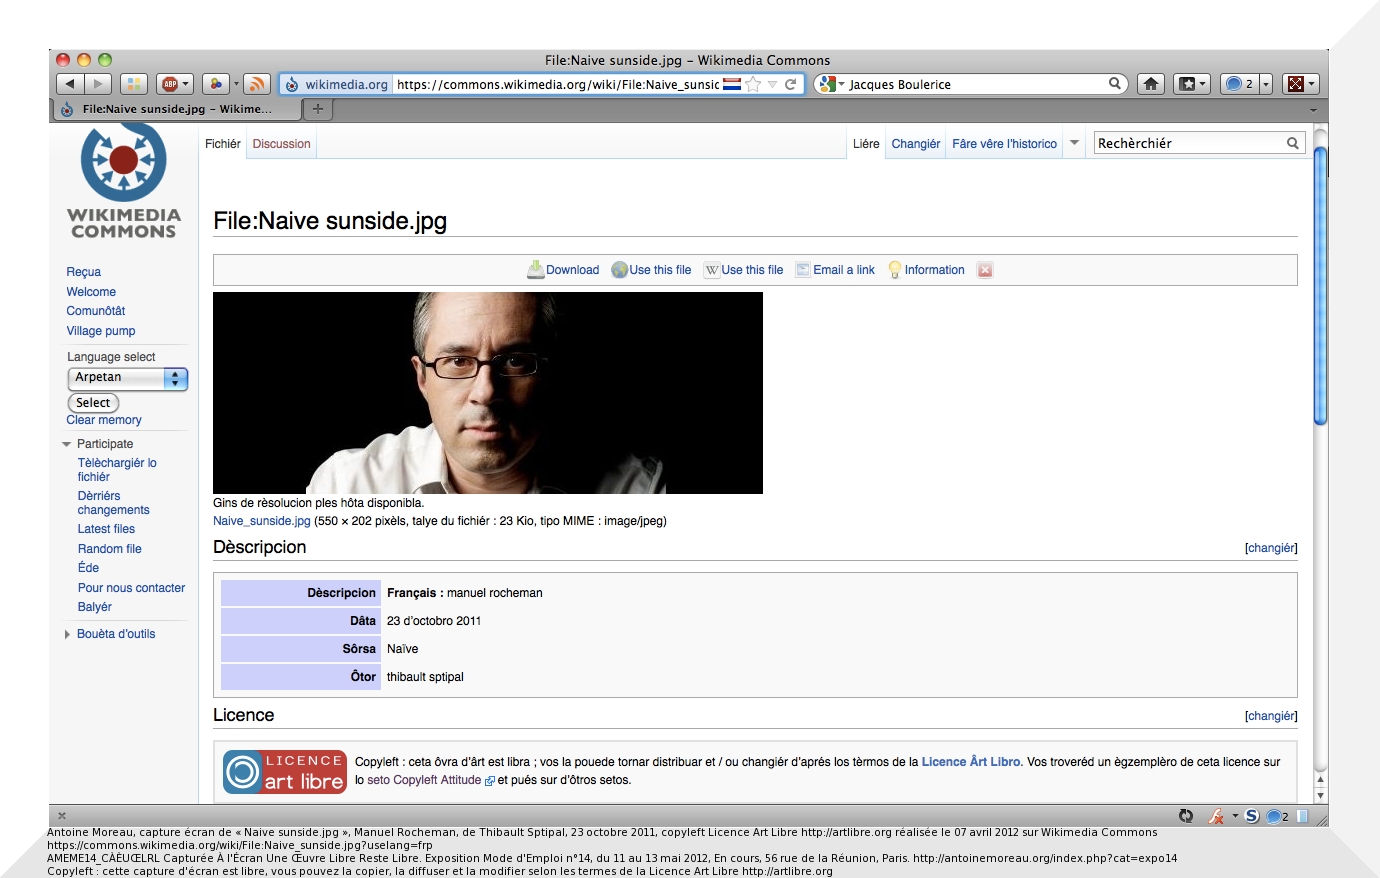Open the Adblock Plus dropdown arrow
Viewport: 1380px width, 878px height.
tap(186, 84)
